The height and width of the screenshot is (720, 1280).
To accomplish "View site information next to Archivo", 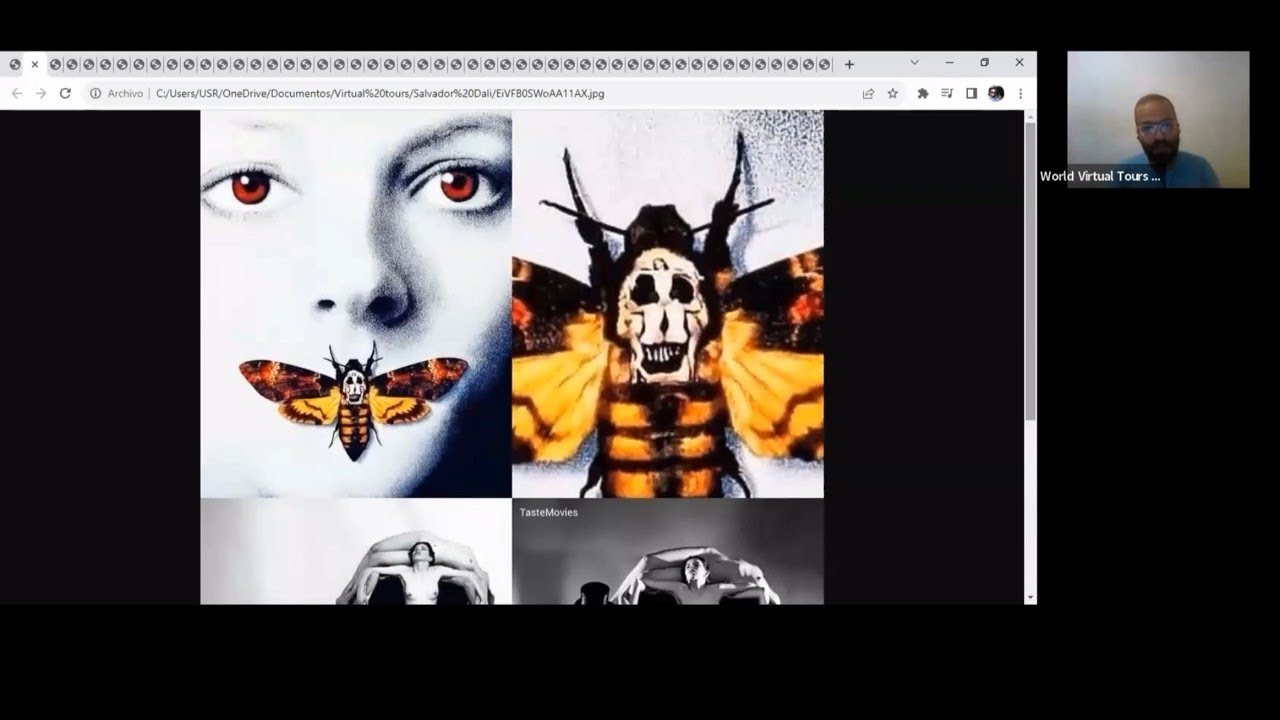I will 96,93.
